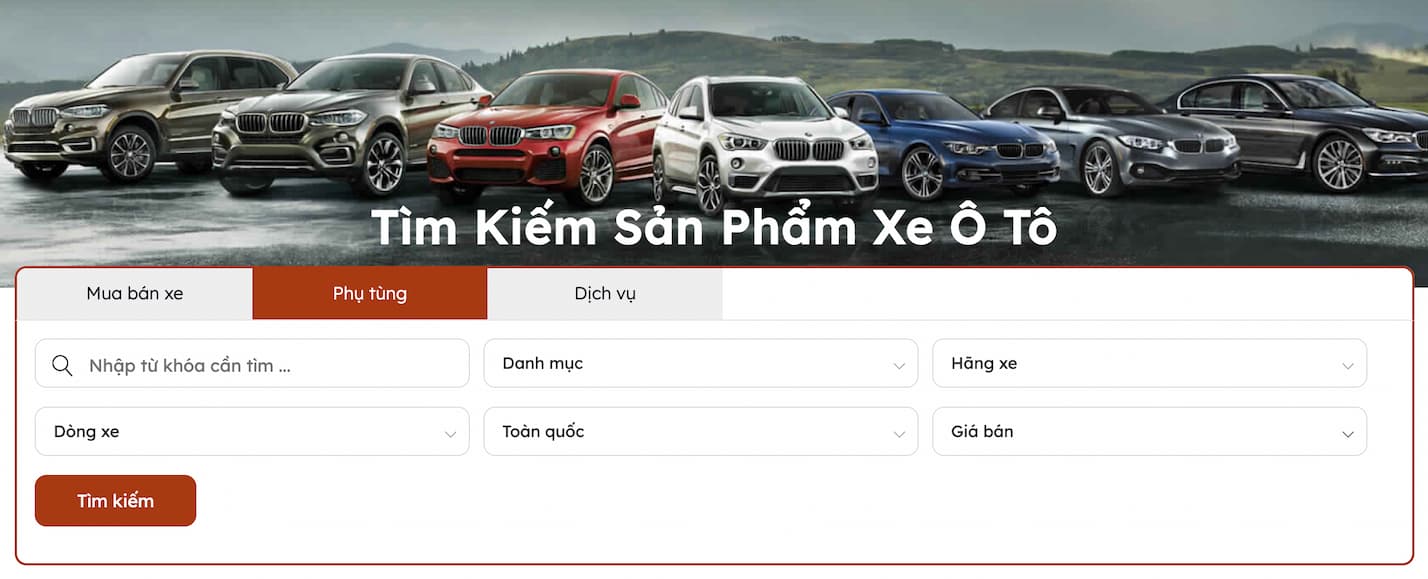Click the blue BMW sedan in banner

click(x=943, y=143)
